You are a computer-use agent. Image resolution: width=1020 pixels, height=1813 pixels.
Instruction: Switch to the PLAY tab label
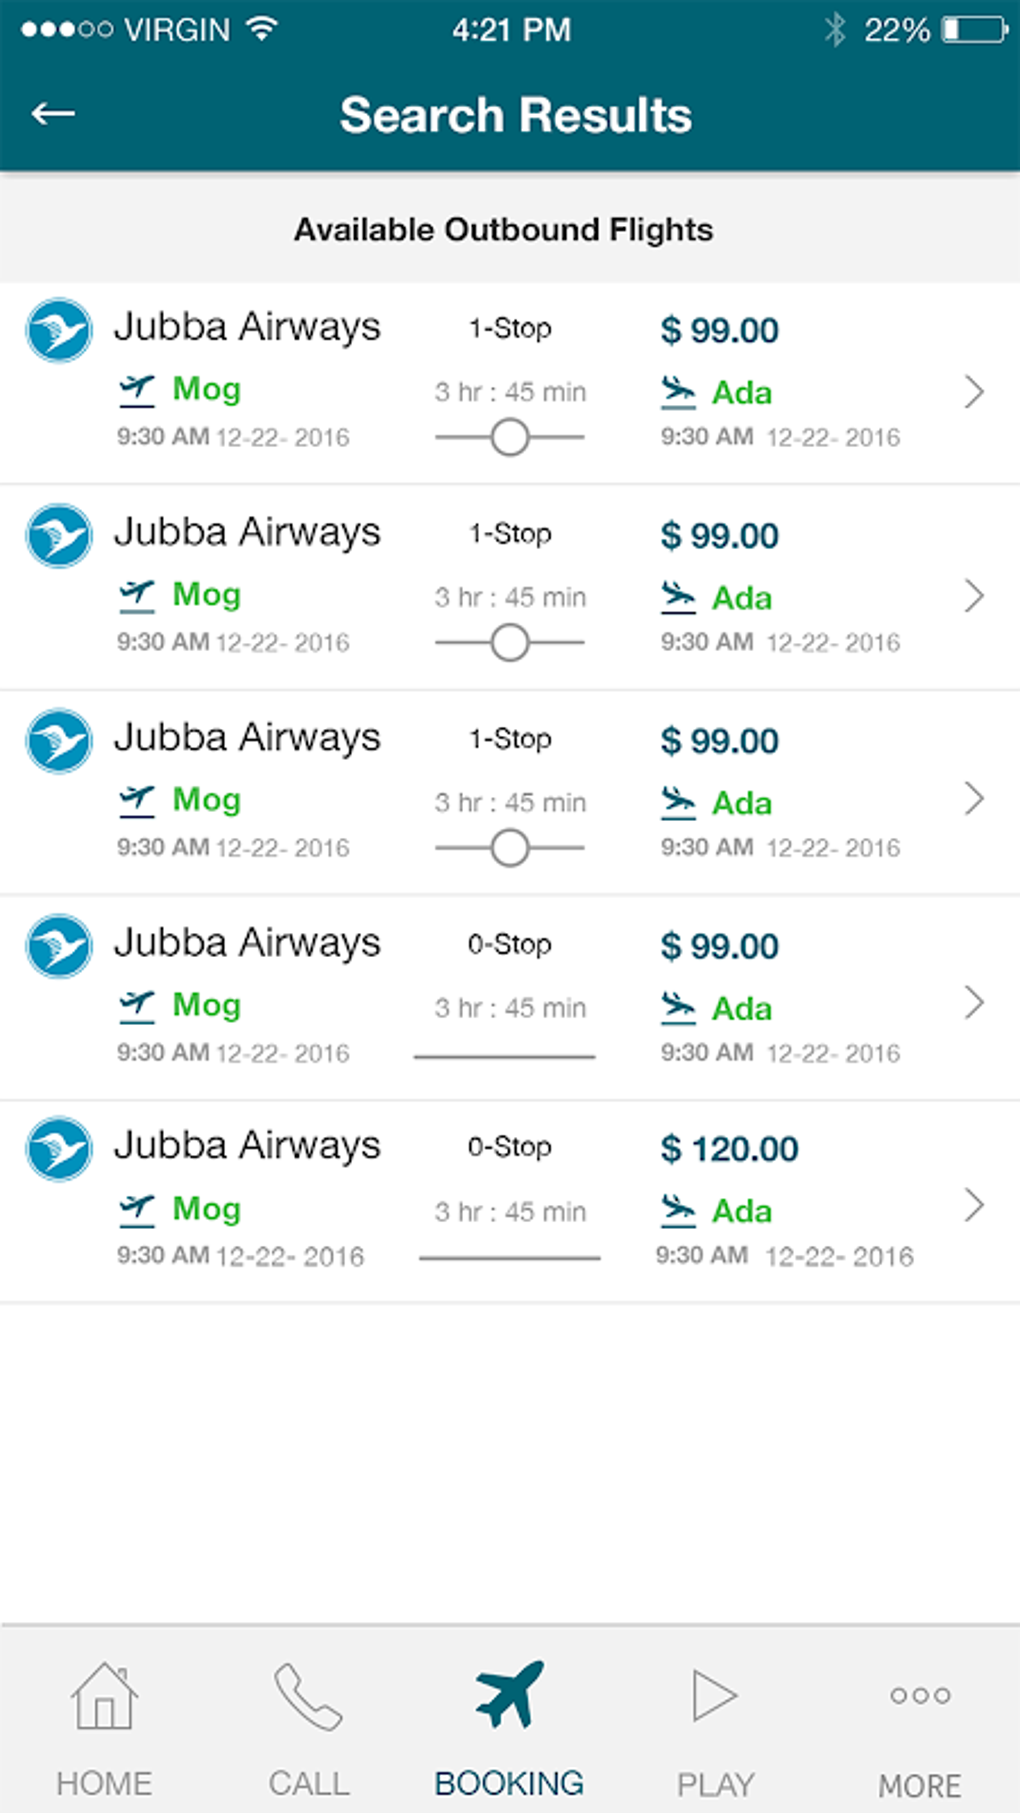(715, 1784)
